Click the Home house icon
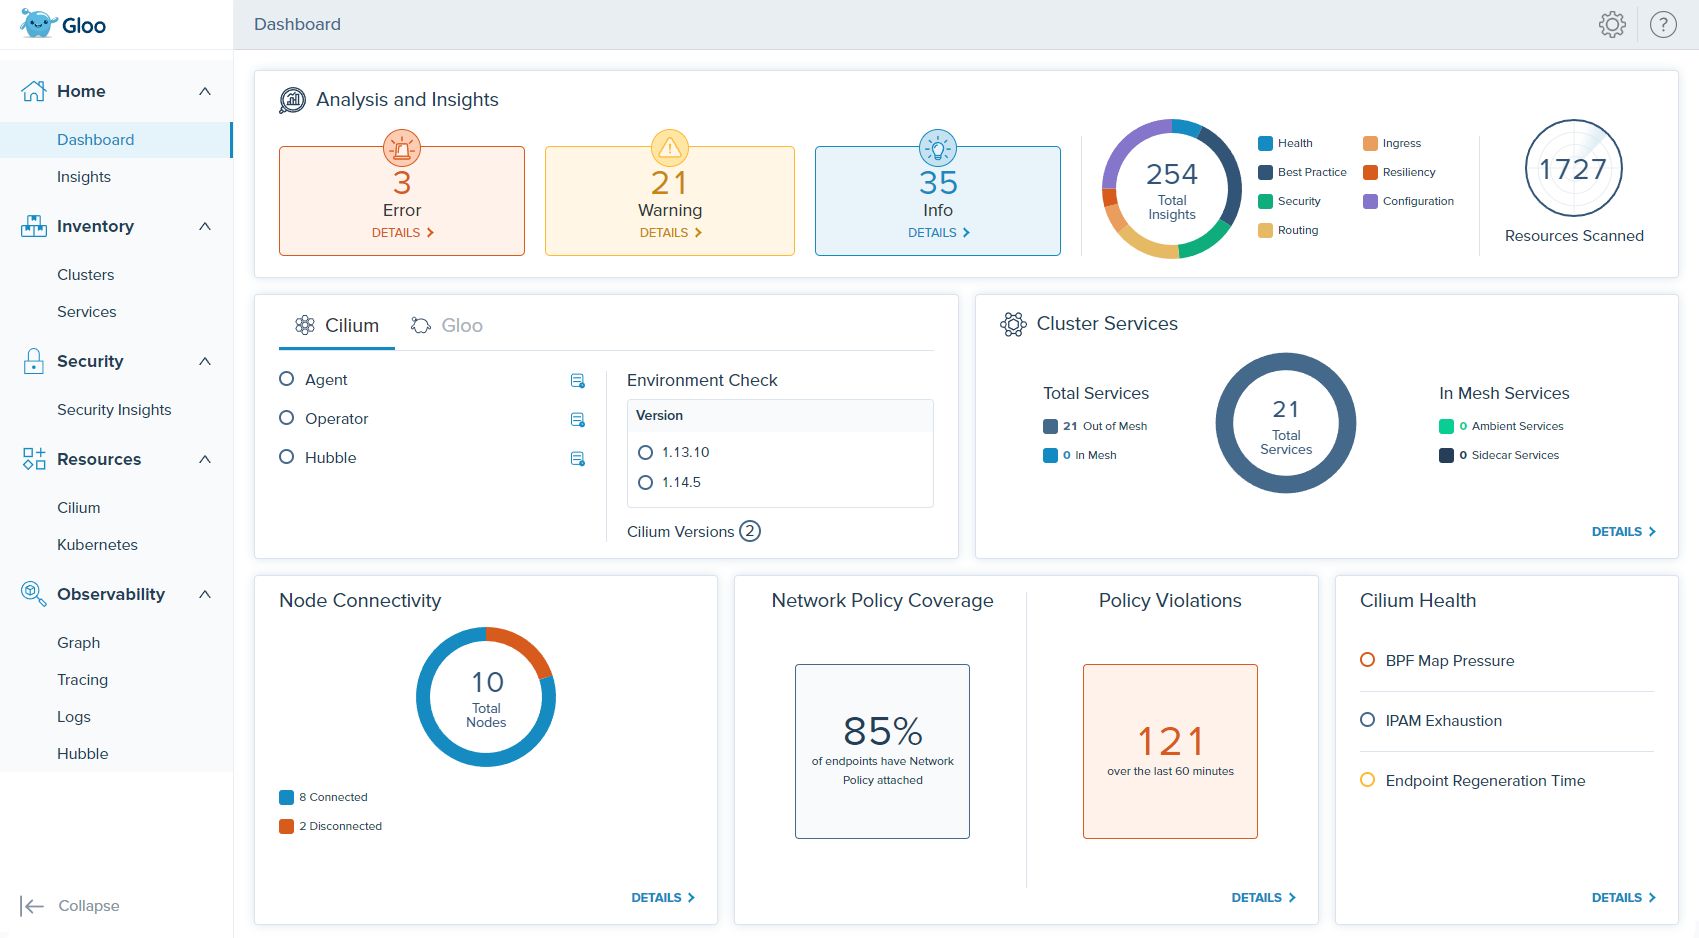The width and height of the screenshot is (1699, 938). [x=34, y=91]
